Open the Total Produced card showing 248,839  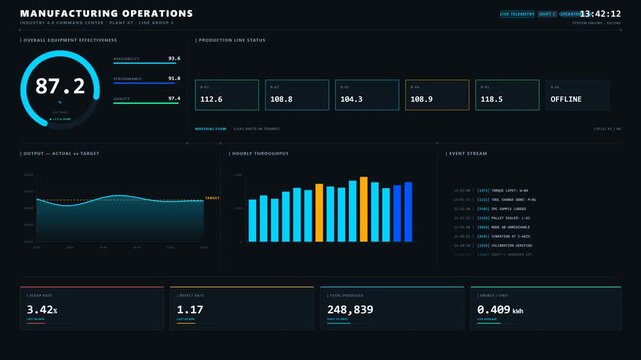(x=392, y=308)
